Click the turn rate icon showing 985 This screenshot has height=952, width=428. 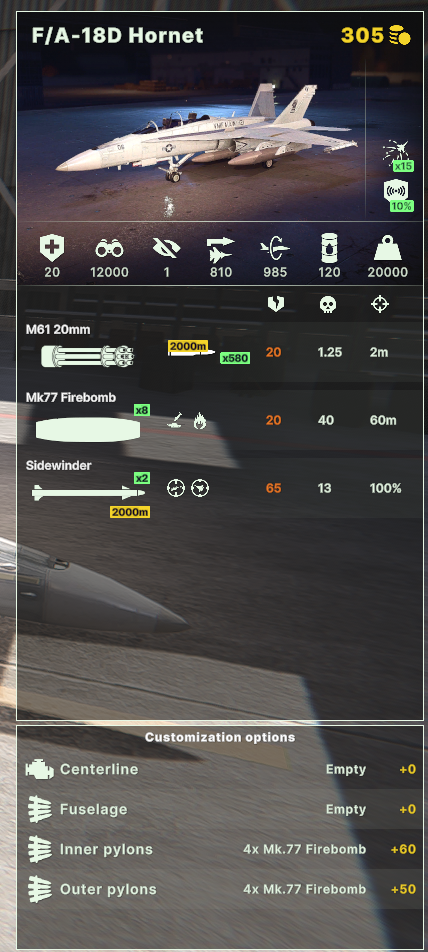coord(274,248)
